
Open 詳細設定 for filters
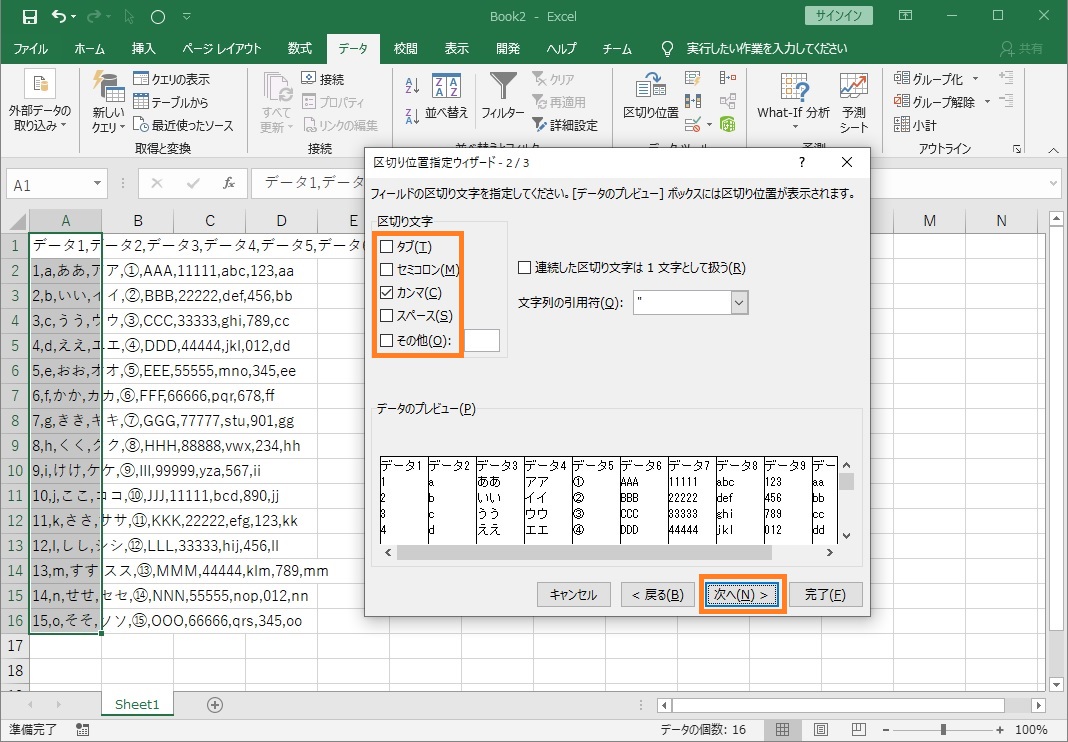[565, 125]
